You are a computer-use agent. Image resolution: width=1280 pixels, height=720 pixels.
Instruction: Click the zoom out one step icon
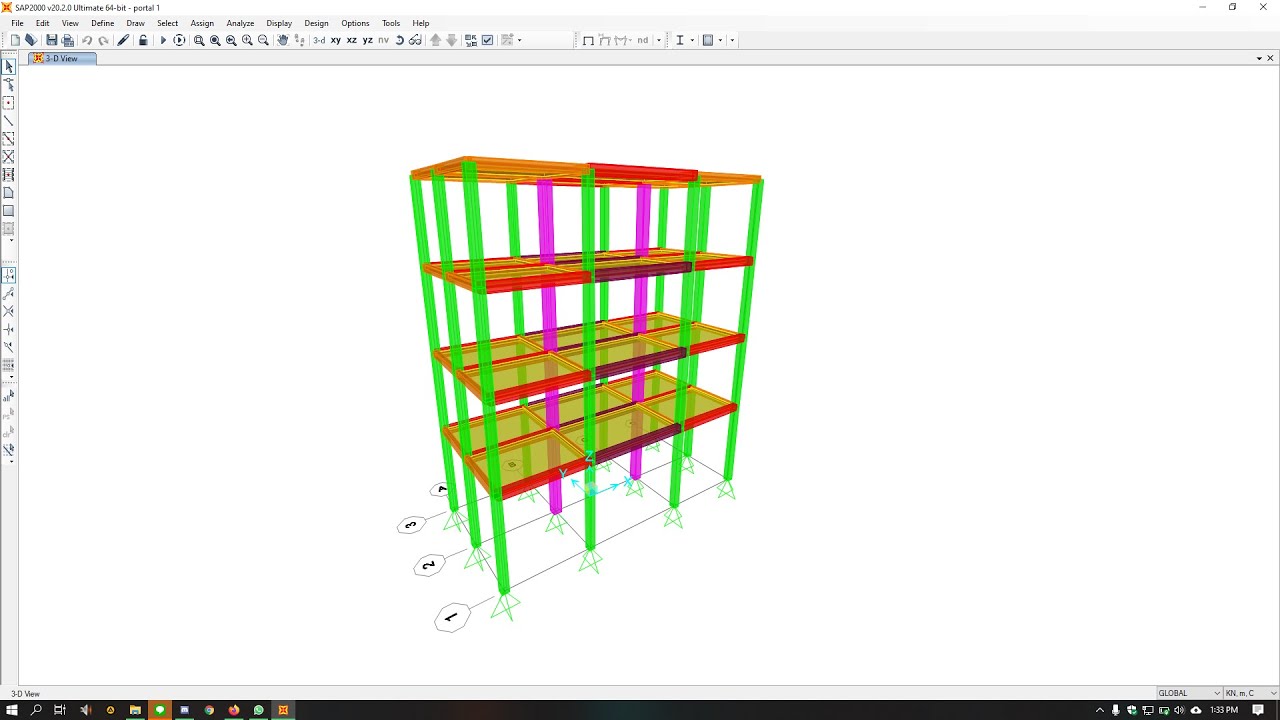263,40
